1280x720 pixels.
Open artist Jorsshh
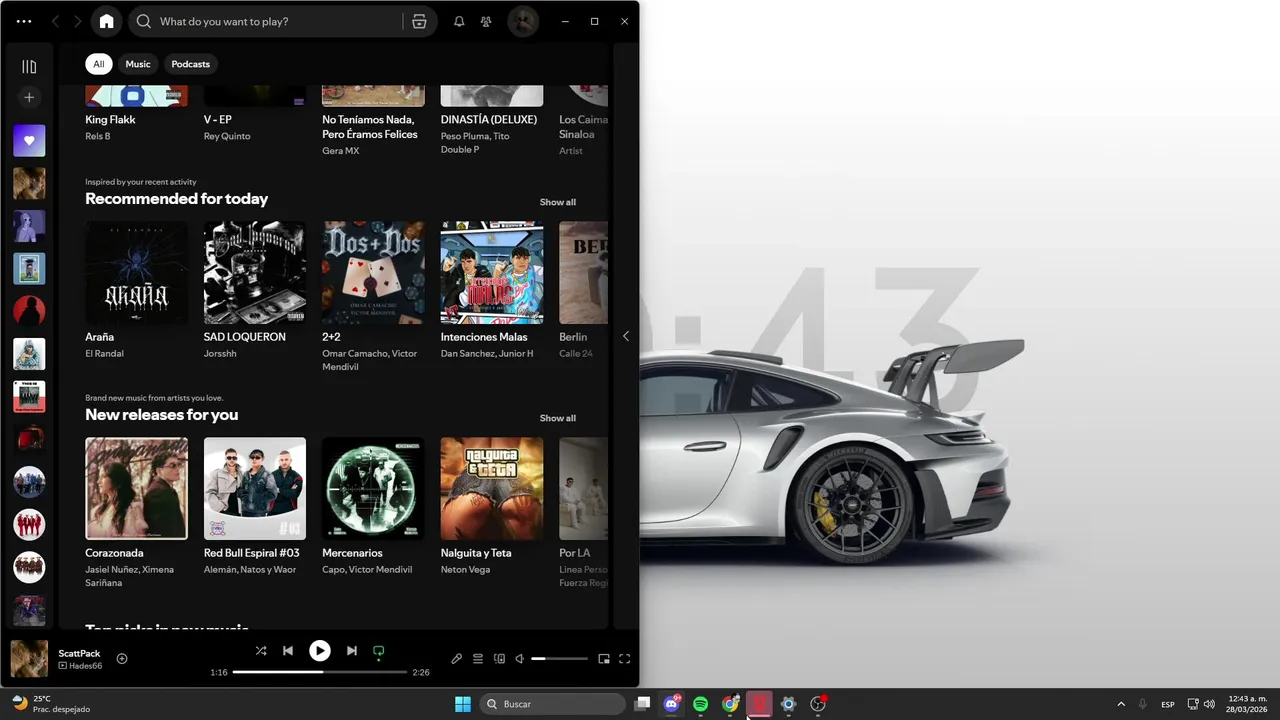click(x=220, y=354)
